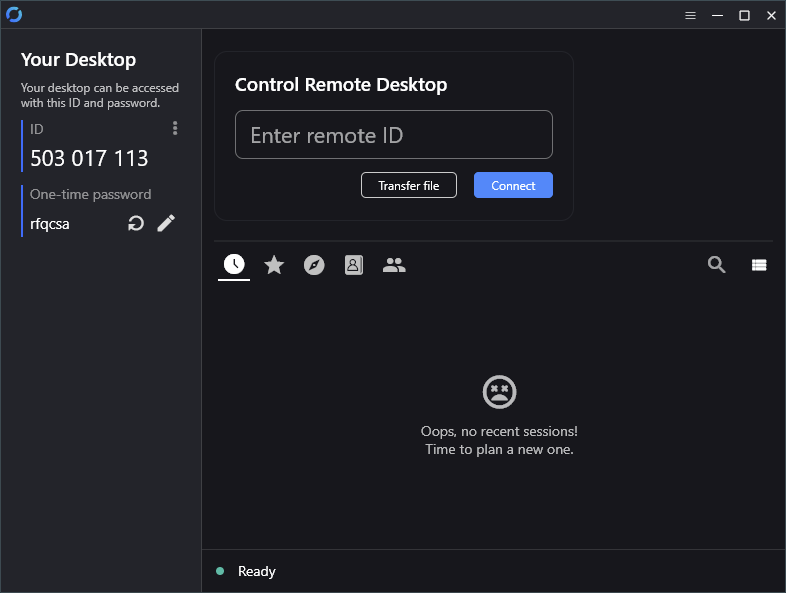Toggle the peer list view mode icon

(759, 265)
